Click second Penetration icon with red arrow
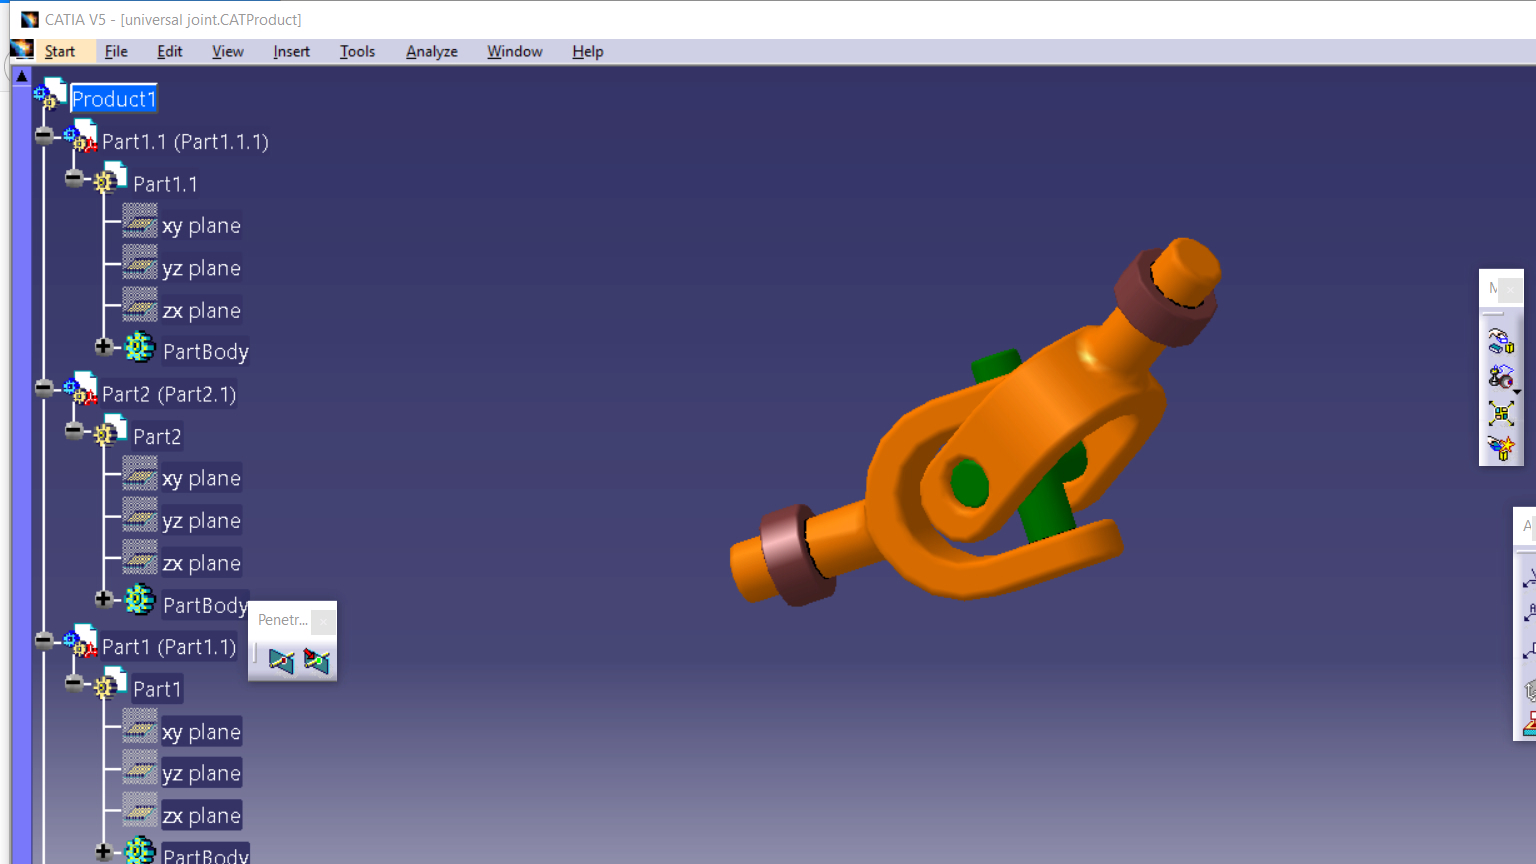This screenshot has height=864, width=1536. click(317, 661)
